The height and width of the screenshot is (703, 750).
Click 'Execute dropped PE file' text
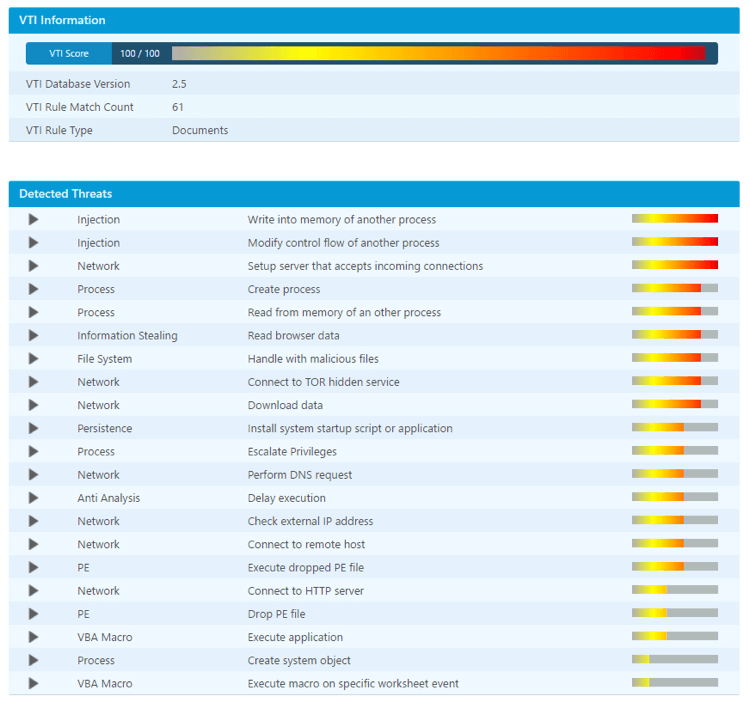[x=306, y=568]
